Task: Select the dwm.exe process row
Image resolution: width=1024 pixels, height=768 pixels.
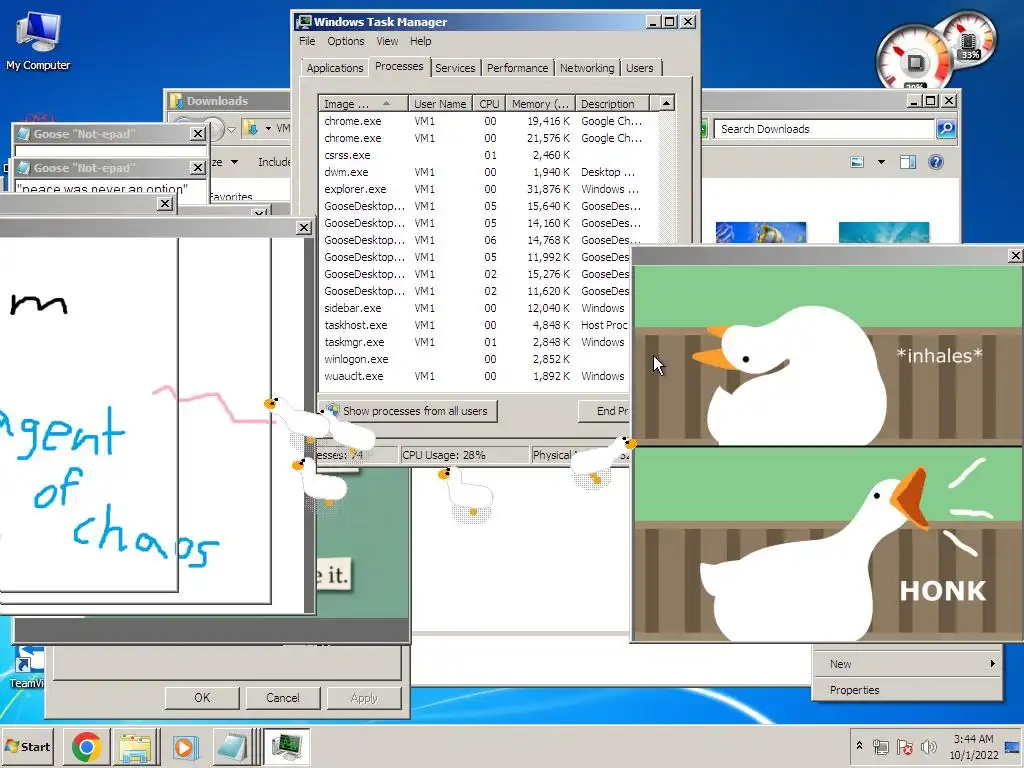Action: (x=488, y=172)
